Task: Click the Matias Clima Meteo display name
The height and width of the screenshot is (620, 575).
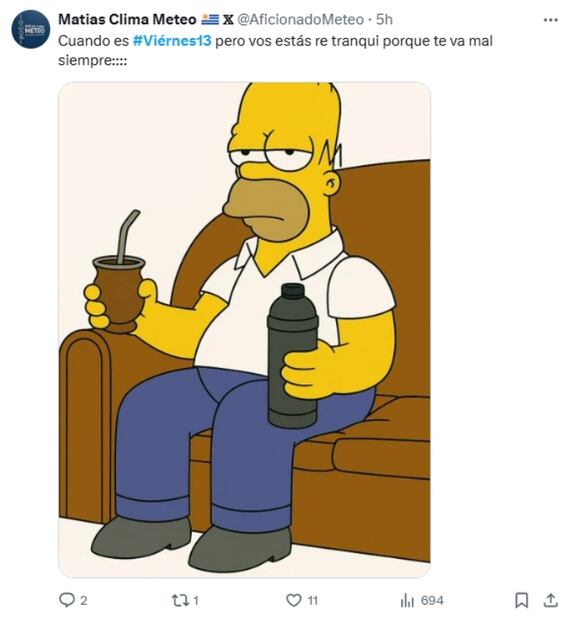Action: click(127, 19)
